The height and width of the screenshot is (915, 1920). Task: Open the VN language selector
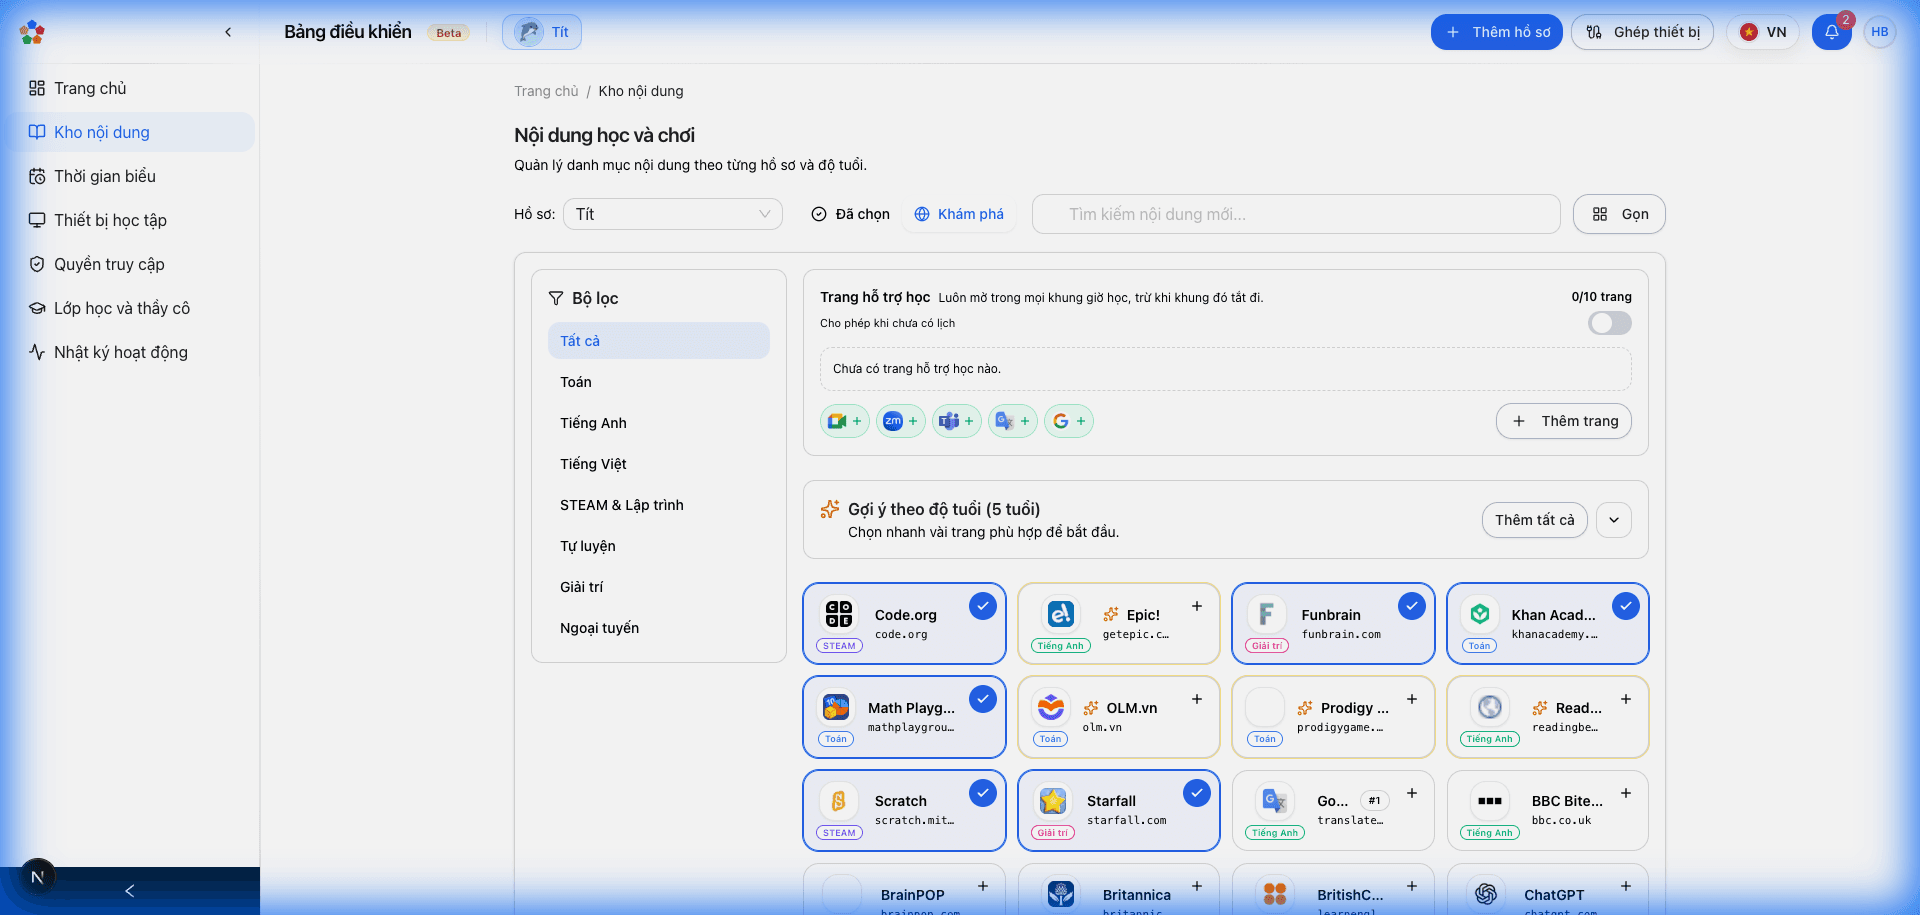pos(1763,32)
